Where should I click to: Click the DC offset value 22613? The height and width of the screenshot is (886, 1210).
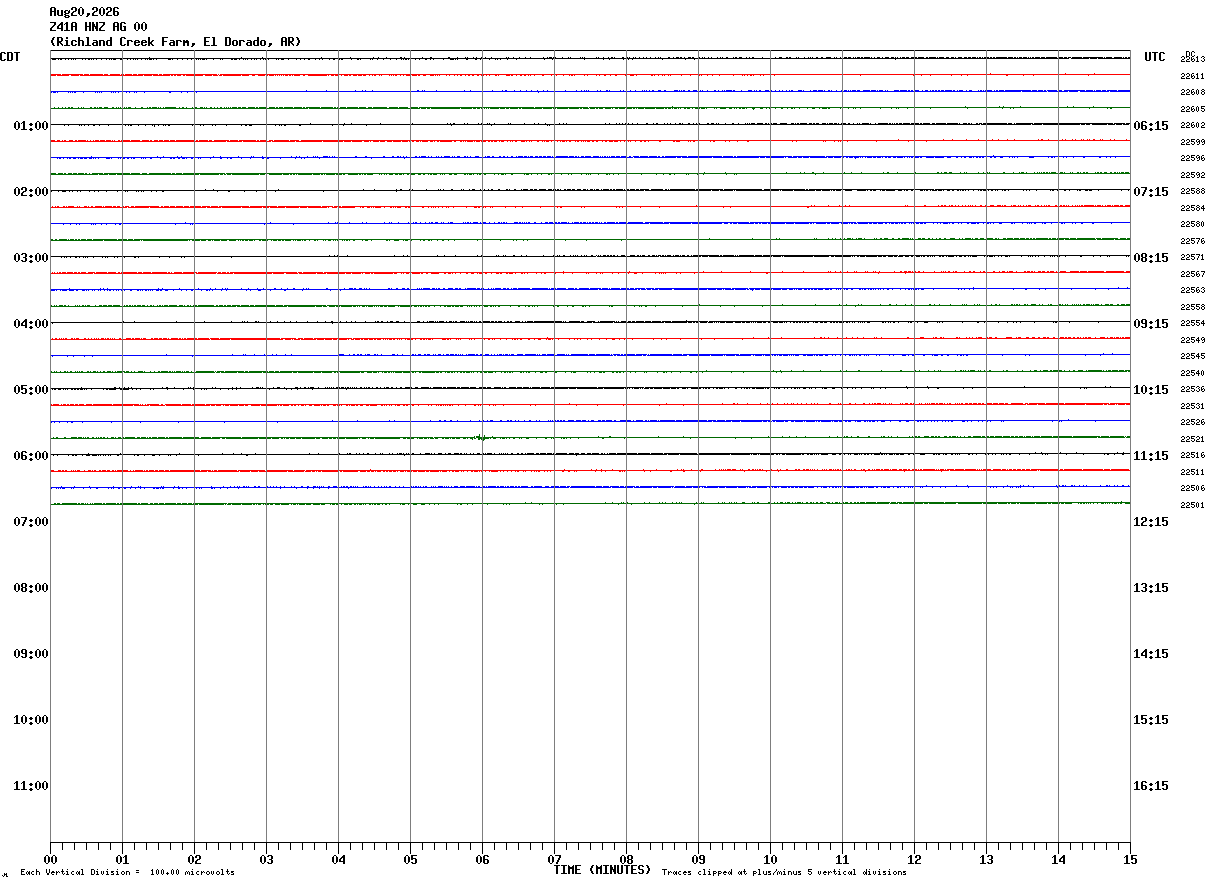(x=1192, y=60)
